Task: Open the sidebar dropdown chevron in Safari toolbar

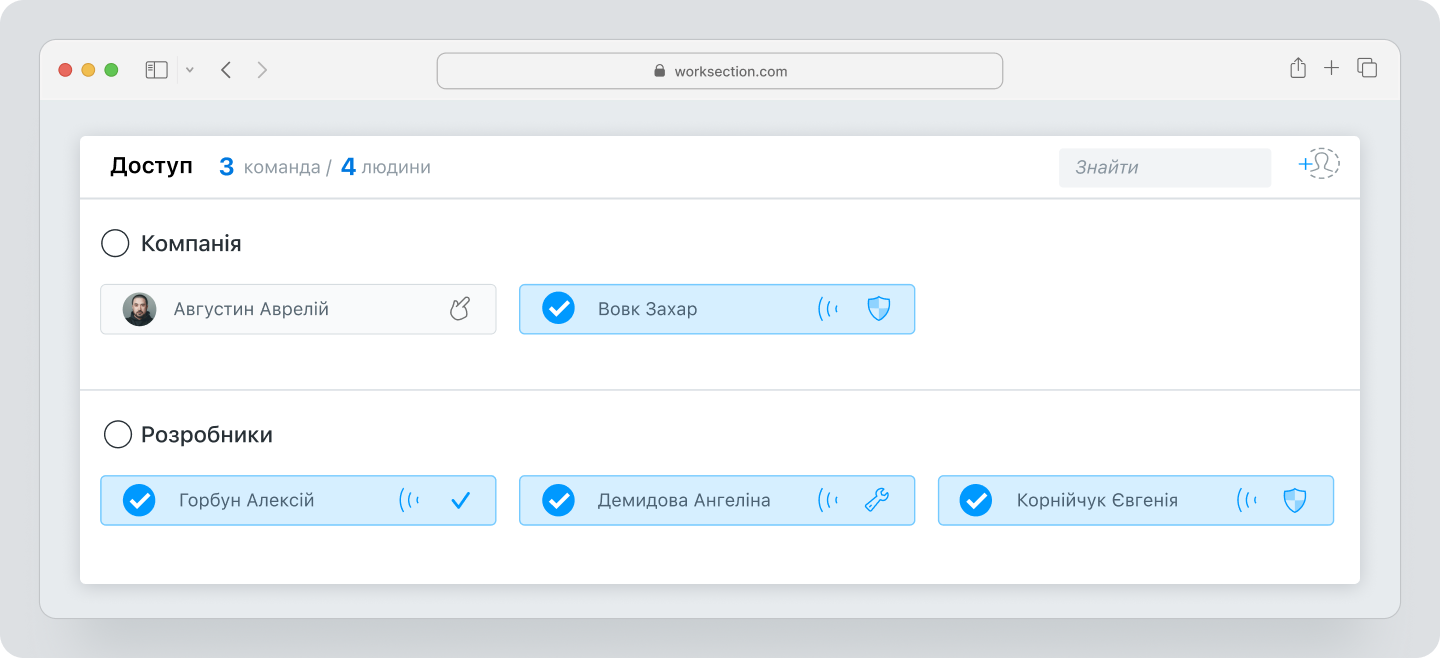Action: click(x=190, y=69)
